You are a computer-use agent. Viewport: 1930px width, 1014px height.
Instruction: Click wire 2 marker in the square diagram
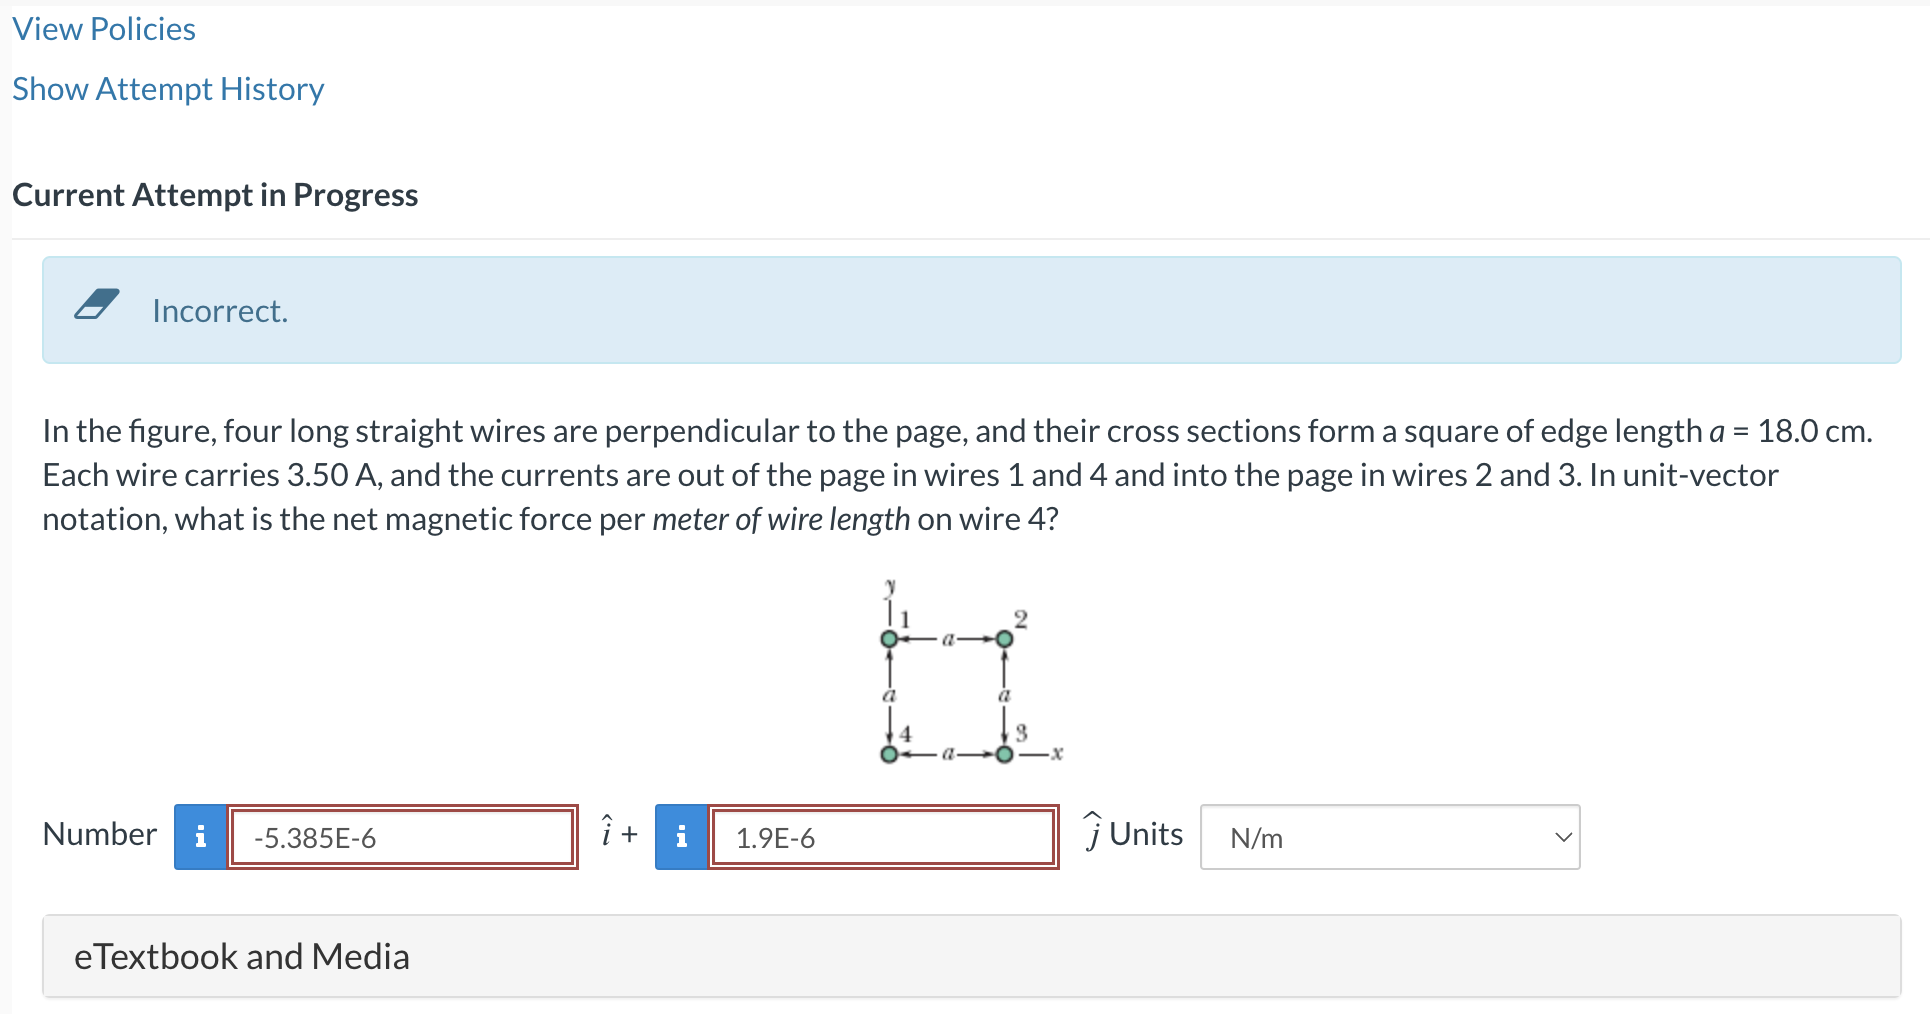pyautogui.click(x=1004, y=637)
